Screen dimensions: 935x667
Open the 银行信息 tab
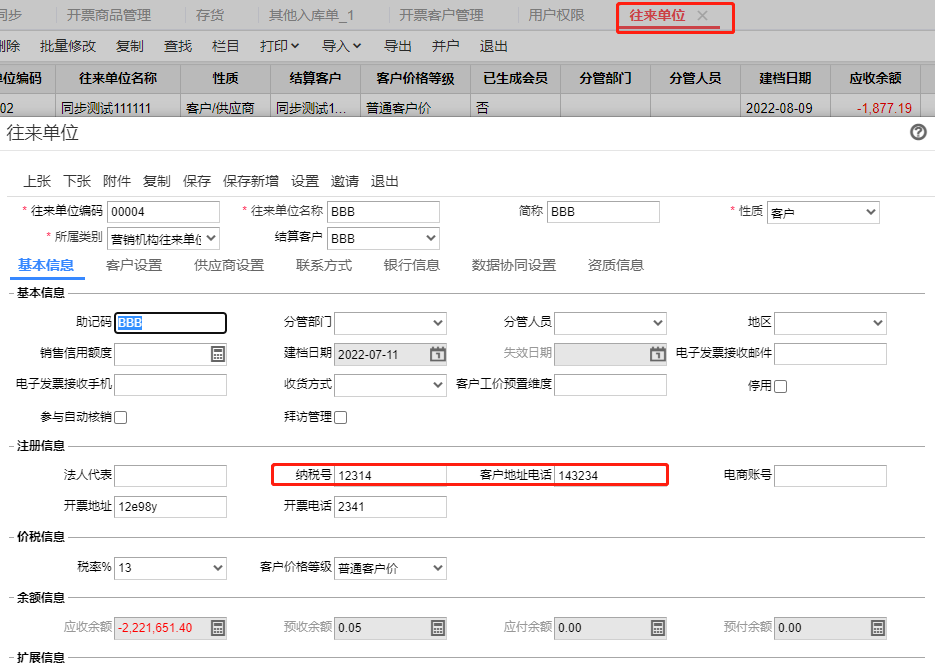coord(412,265)
